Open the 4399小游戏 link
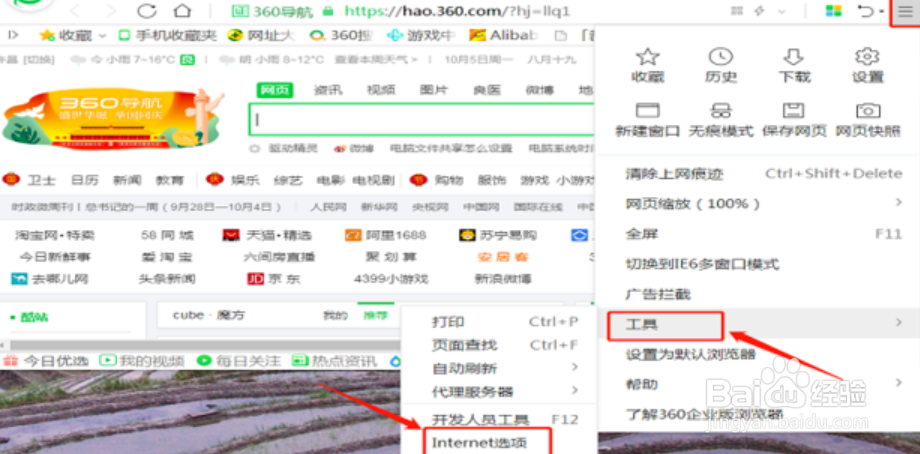 coord(391,279)
